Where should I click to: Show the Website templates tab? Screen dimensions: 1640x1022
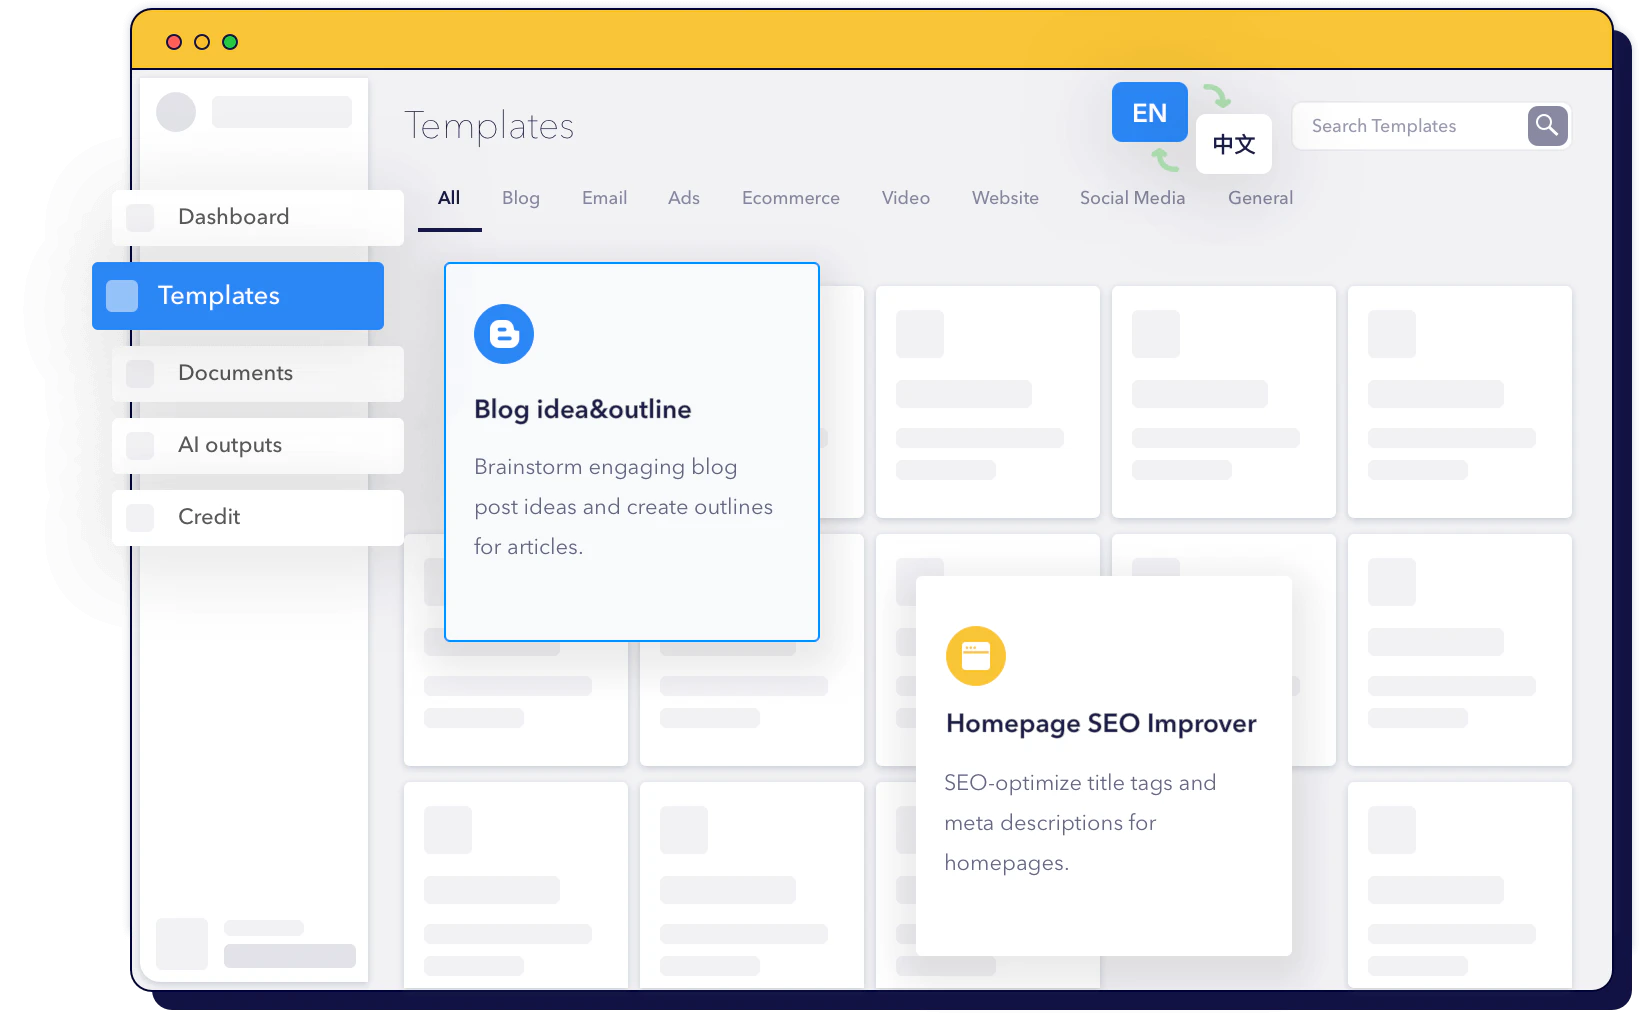pos(1005,198)
